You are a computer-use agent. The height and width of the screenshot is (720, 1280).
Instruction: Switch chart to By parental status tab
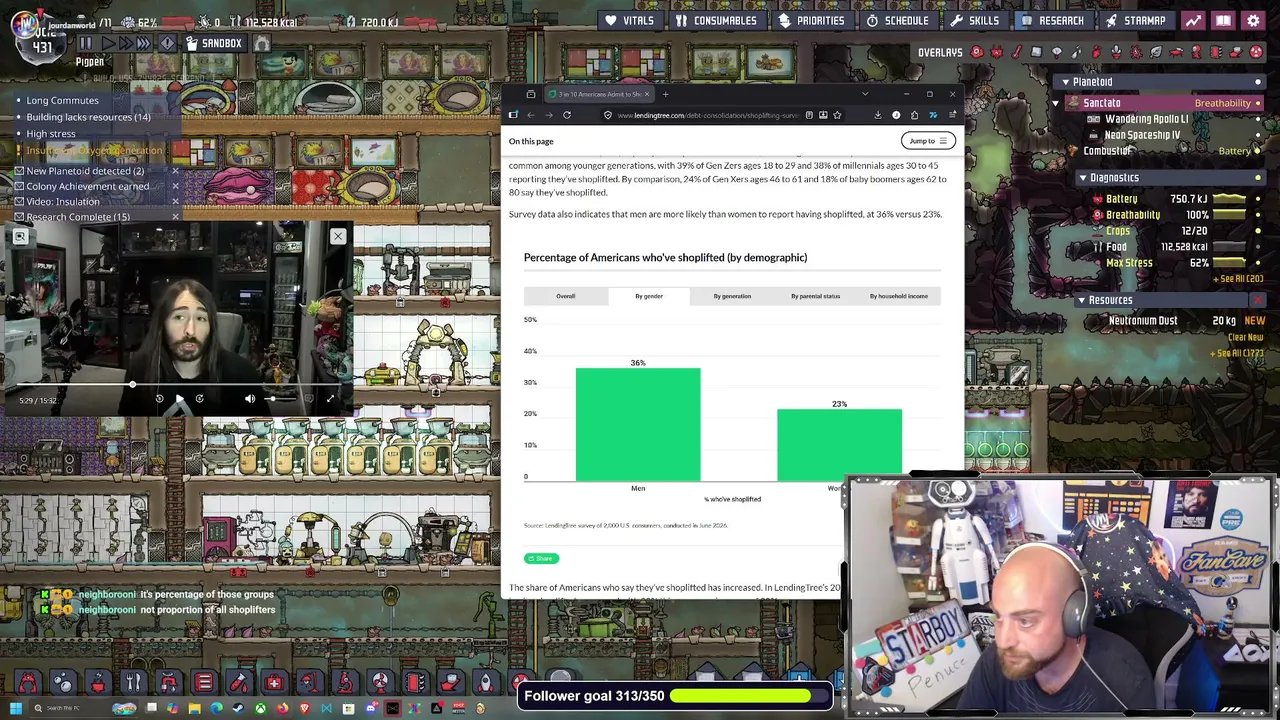pyautogui.click(x=816, y=296)
